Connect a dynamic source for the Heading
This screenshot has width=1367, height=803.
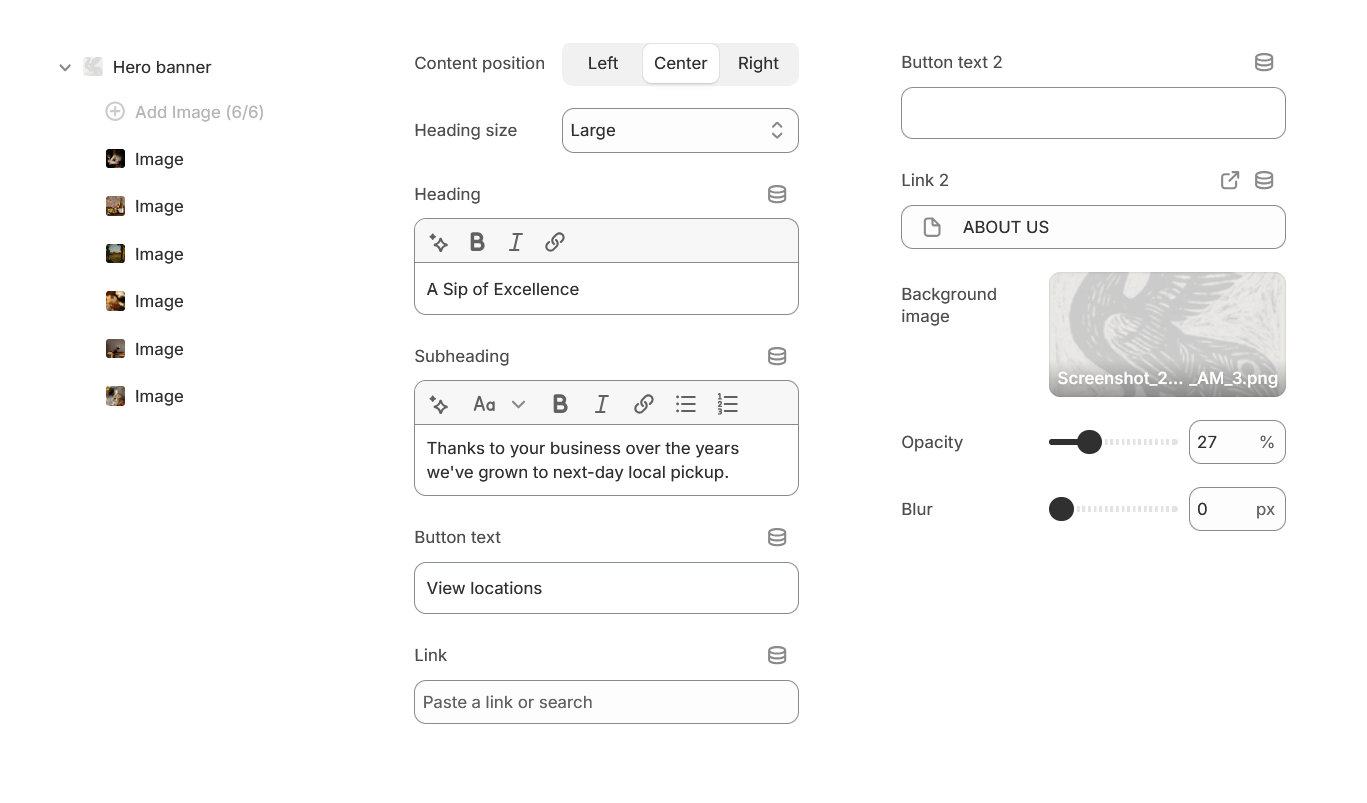pyautogui.click(x=777, y=194)
